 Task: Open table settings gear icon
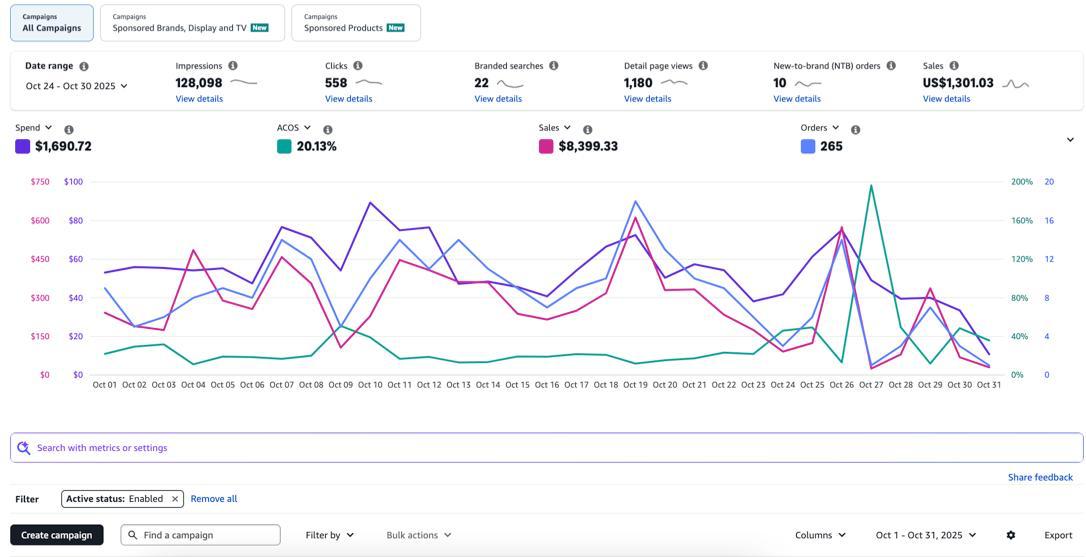pos(1011,535)
